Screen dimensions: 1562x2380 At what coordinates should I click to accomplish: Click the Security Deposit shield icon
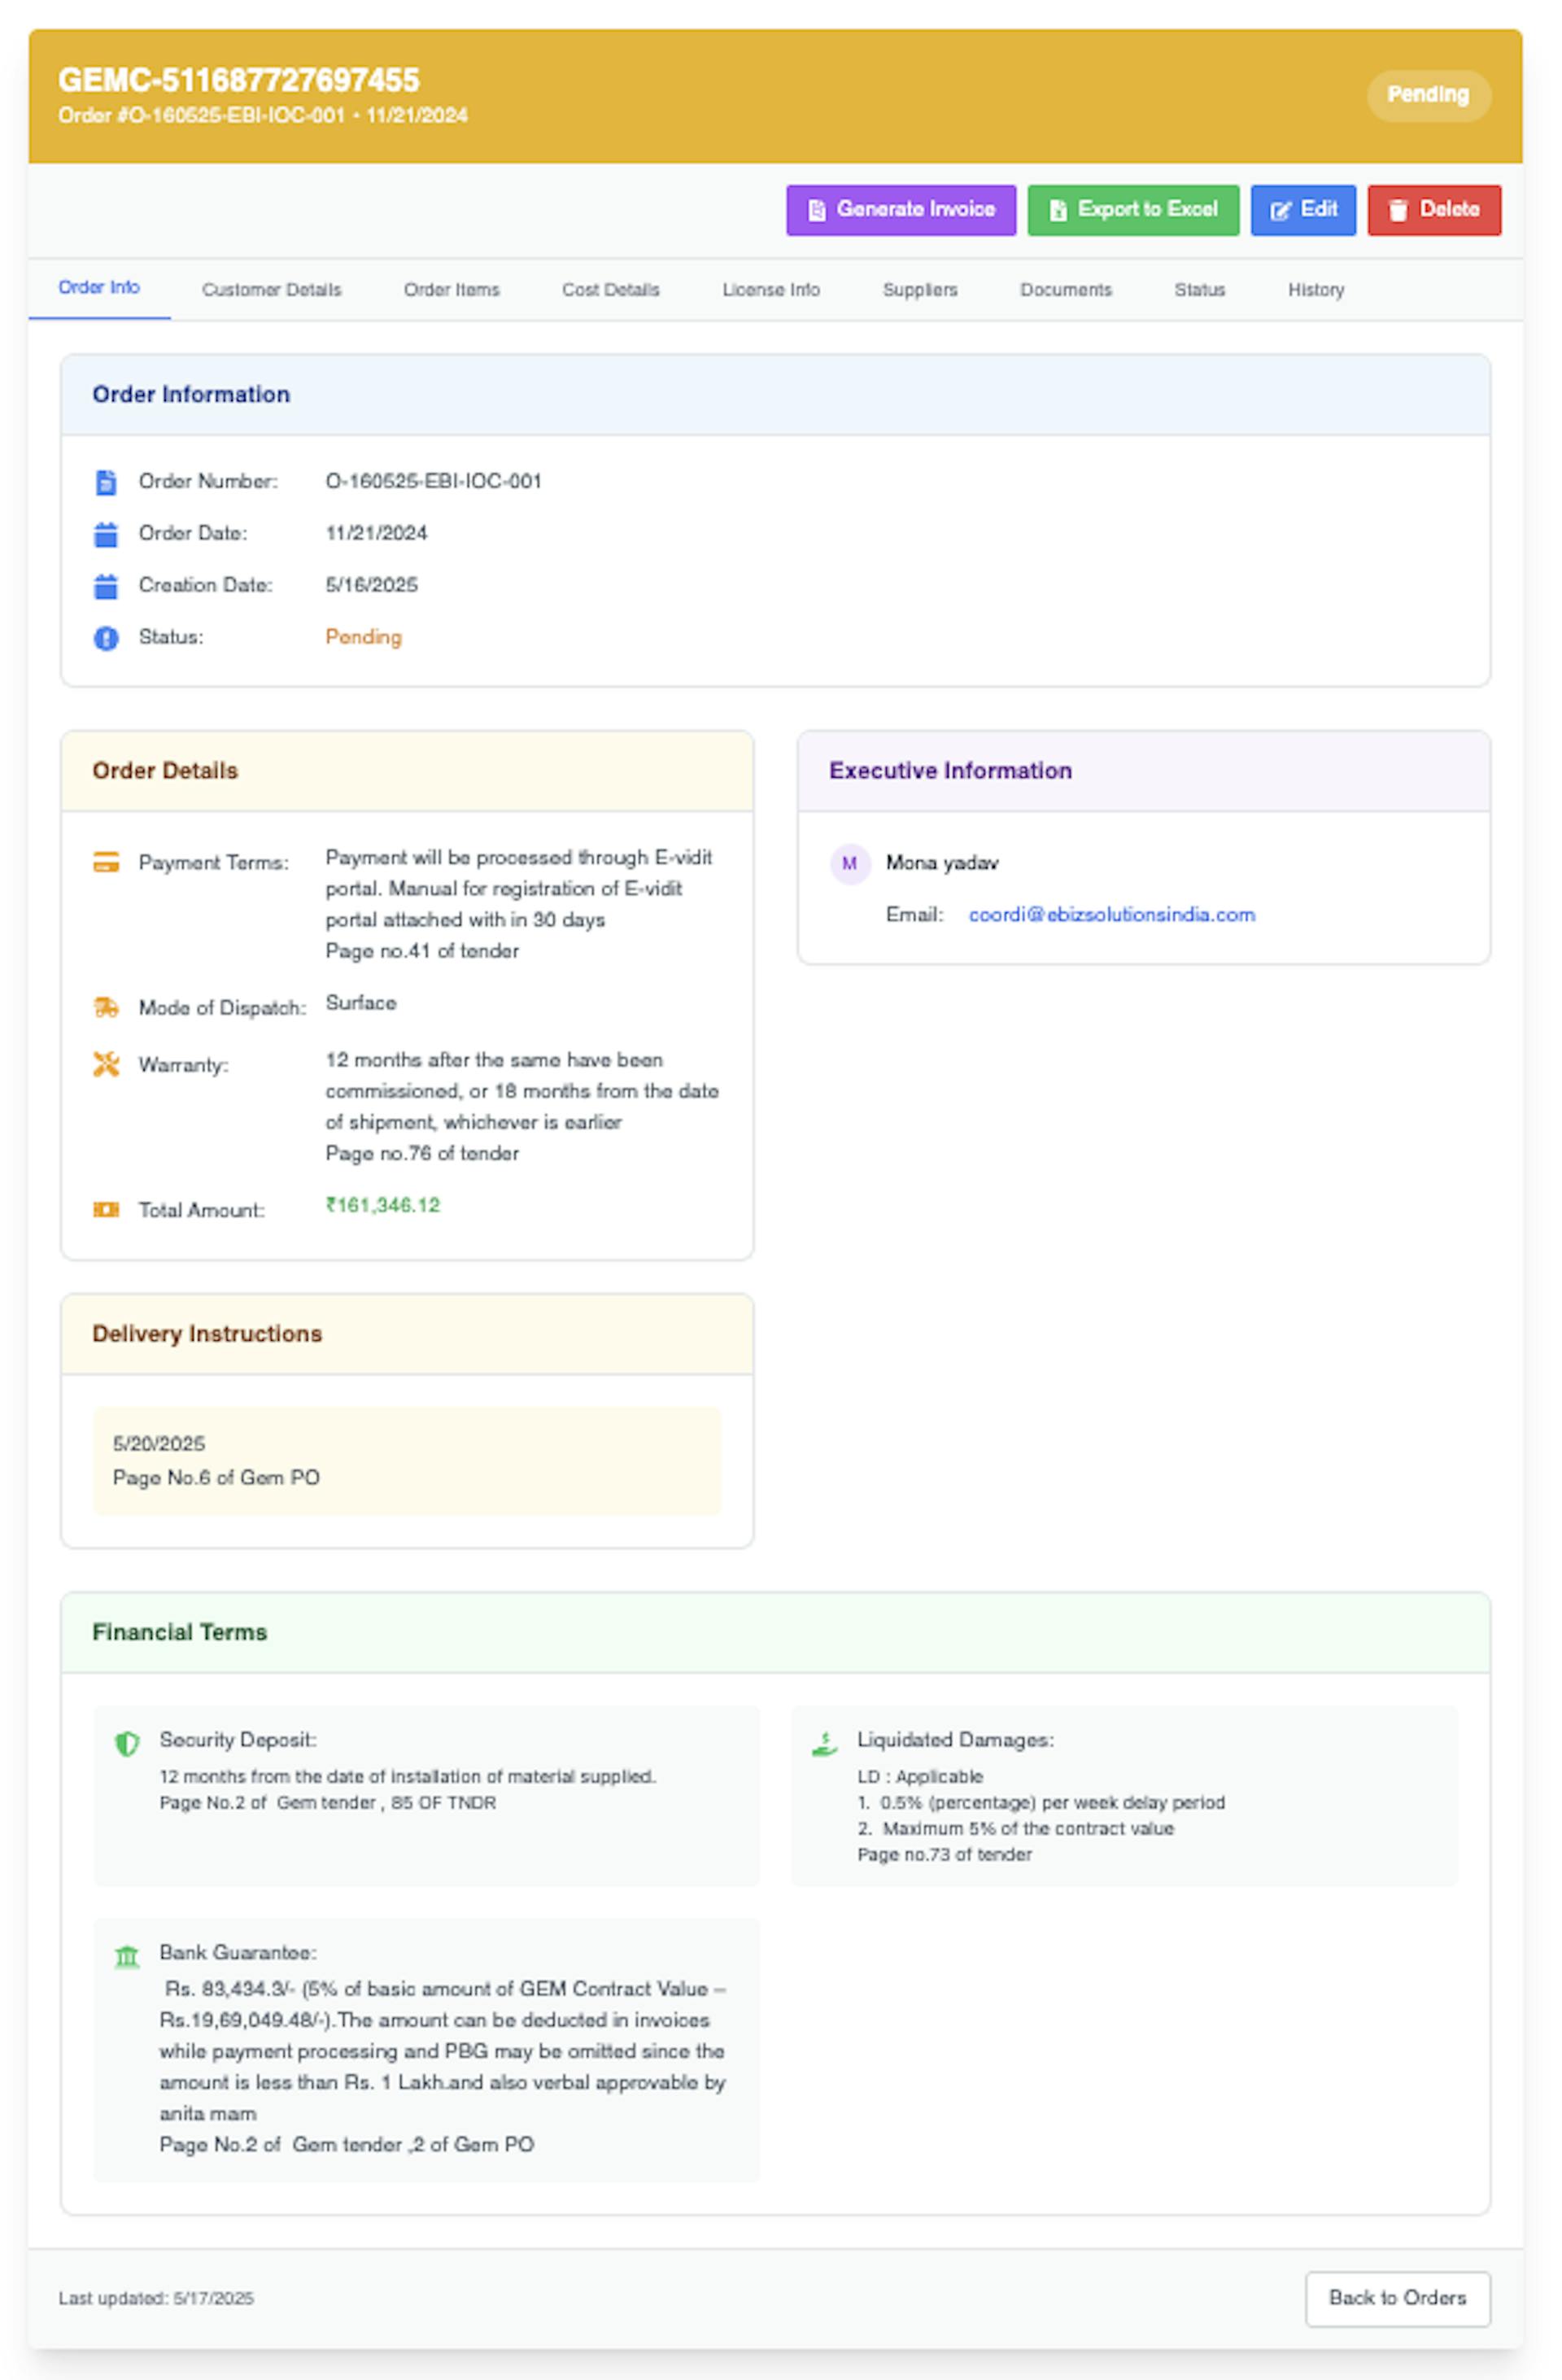126,1743
